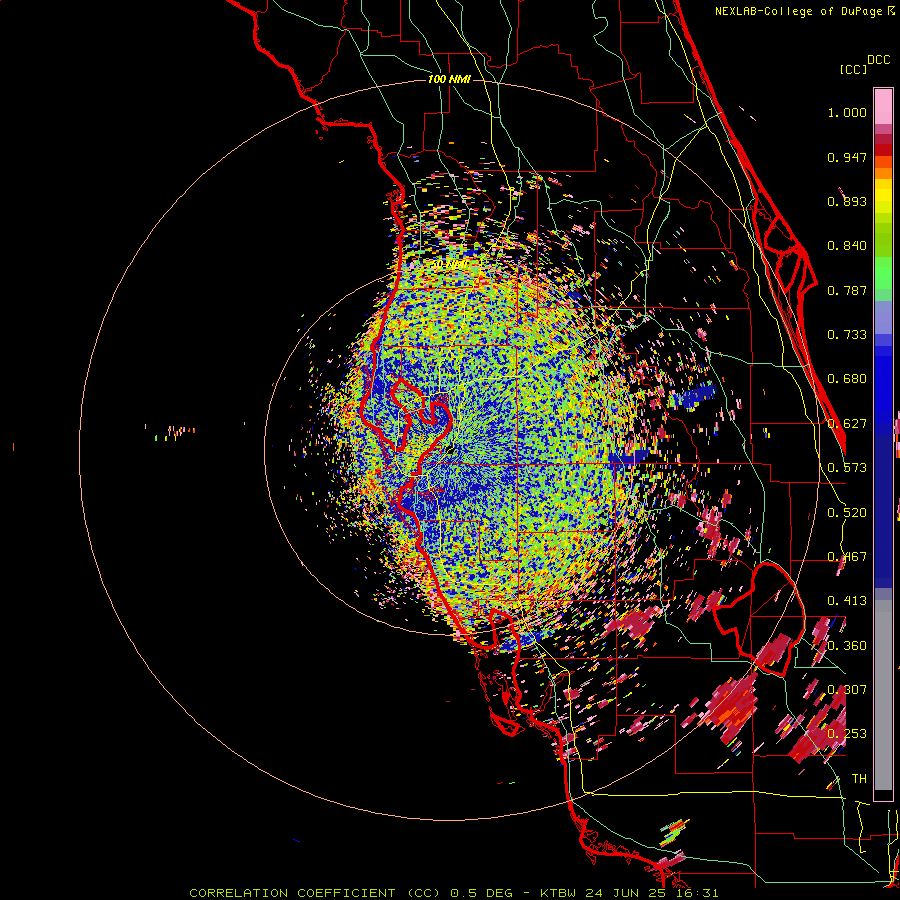Image resolution: width=900 pixels, height=900 pixels.
Task: Click the Correlation Coefficient caption with KTBW timestamp
Action: click(x=453, y=893)
